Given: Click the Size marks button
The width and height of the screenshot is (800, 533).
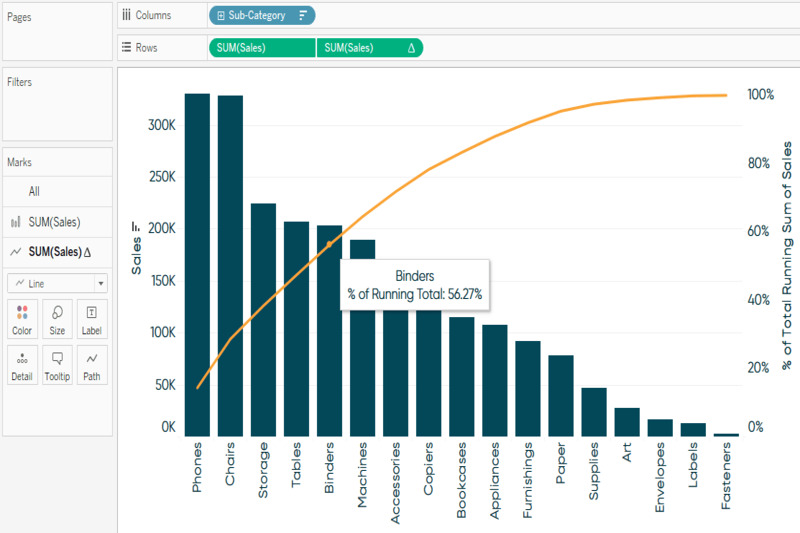Looking at the screenshot, I should coord(57,318).
